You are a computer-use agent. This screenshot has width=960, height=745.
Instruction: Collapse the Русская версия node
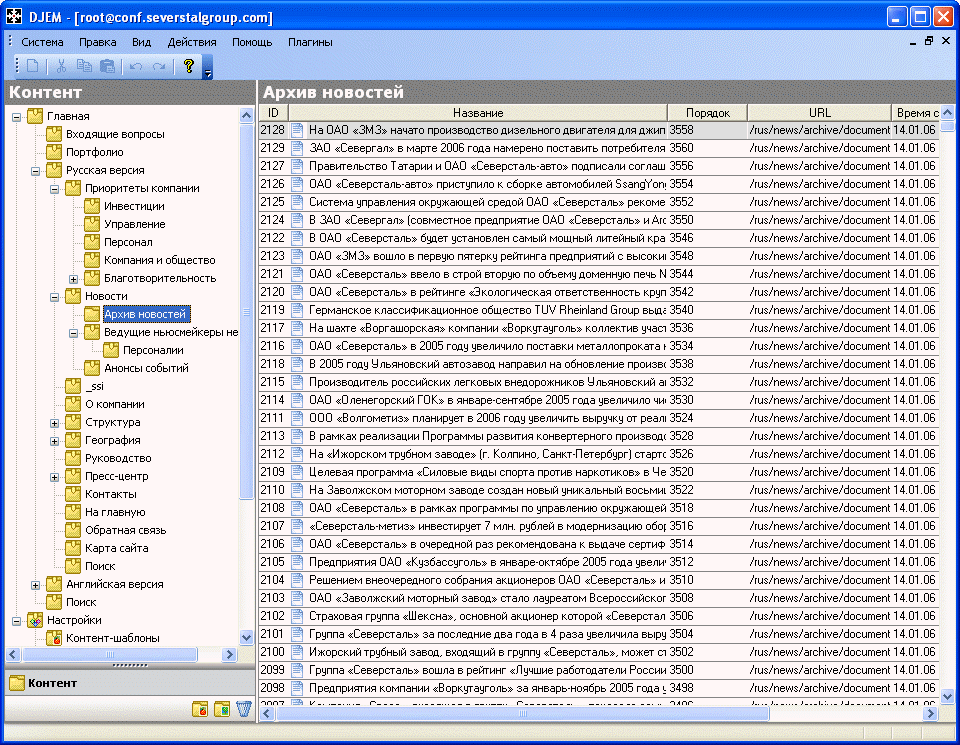click(36, 171)
